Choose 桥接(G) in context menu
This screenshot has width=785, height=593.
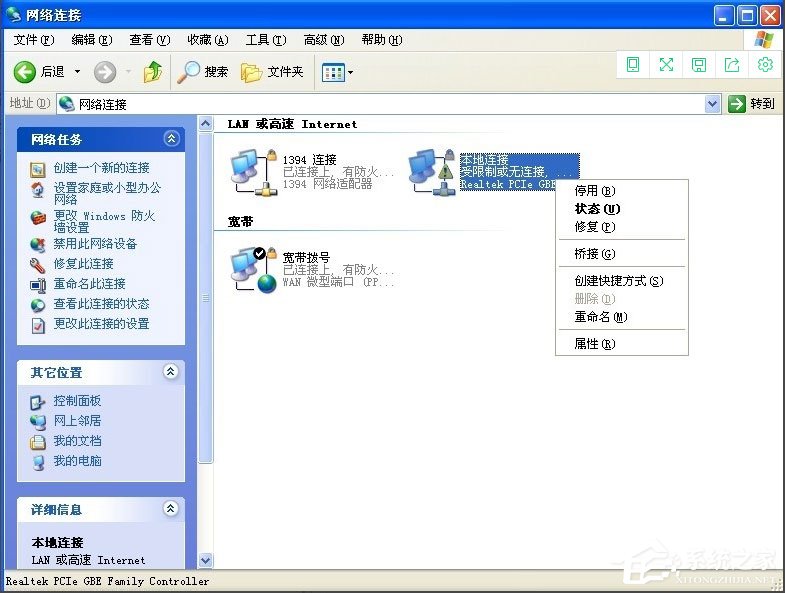[x=622, y=254]
